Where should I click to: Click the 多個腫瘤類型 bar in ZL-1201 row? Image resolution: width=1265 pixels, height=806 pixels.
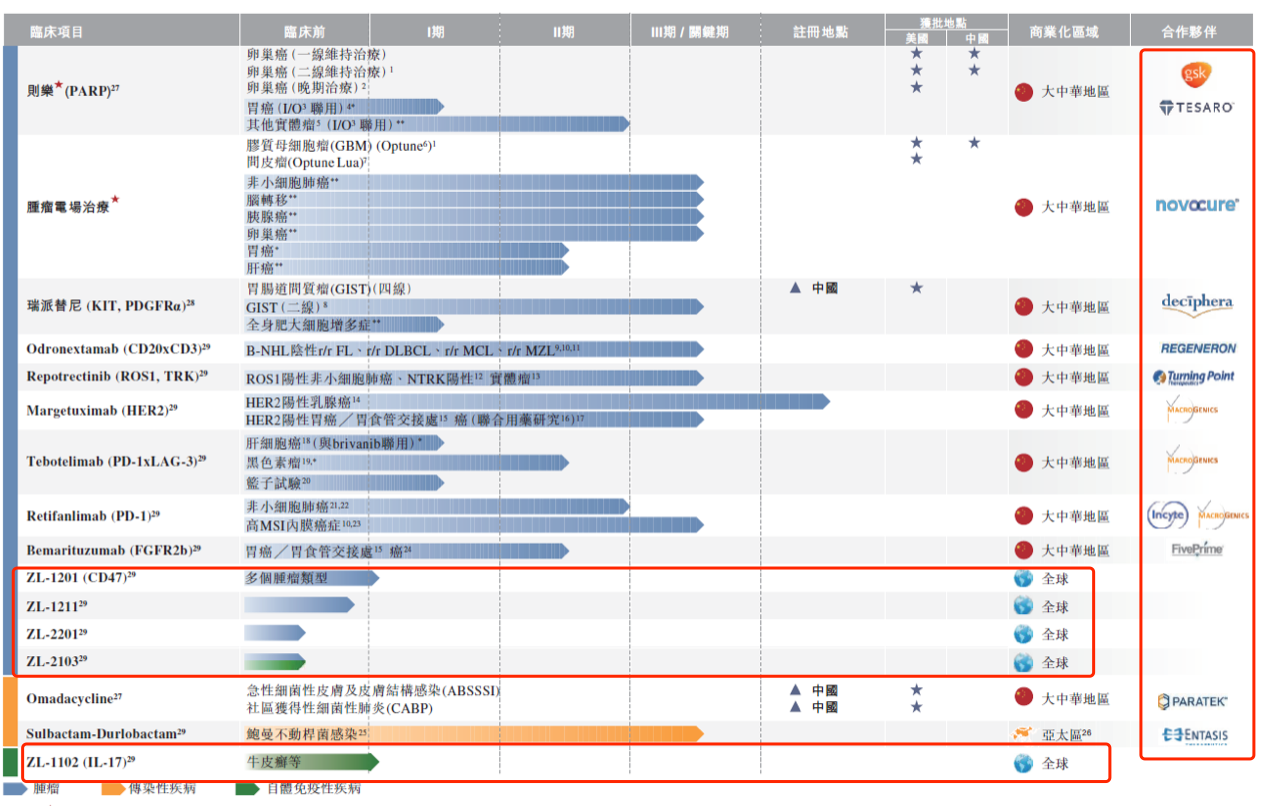pos(311,578)
